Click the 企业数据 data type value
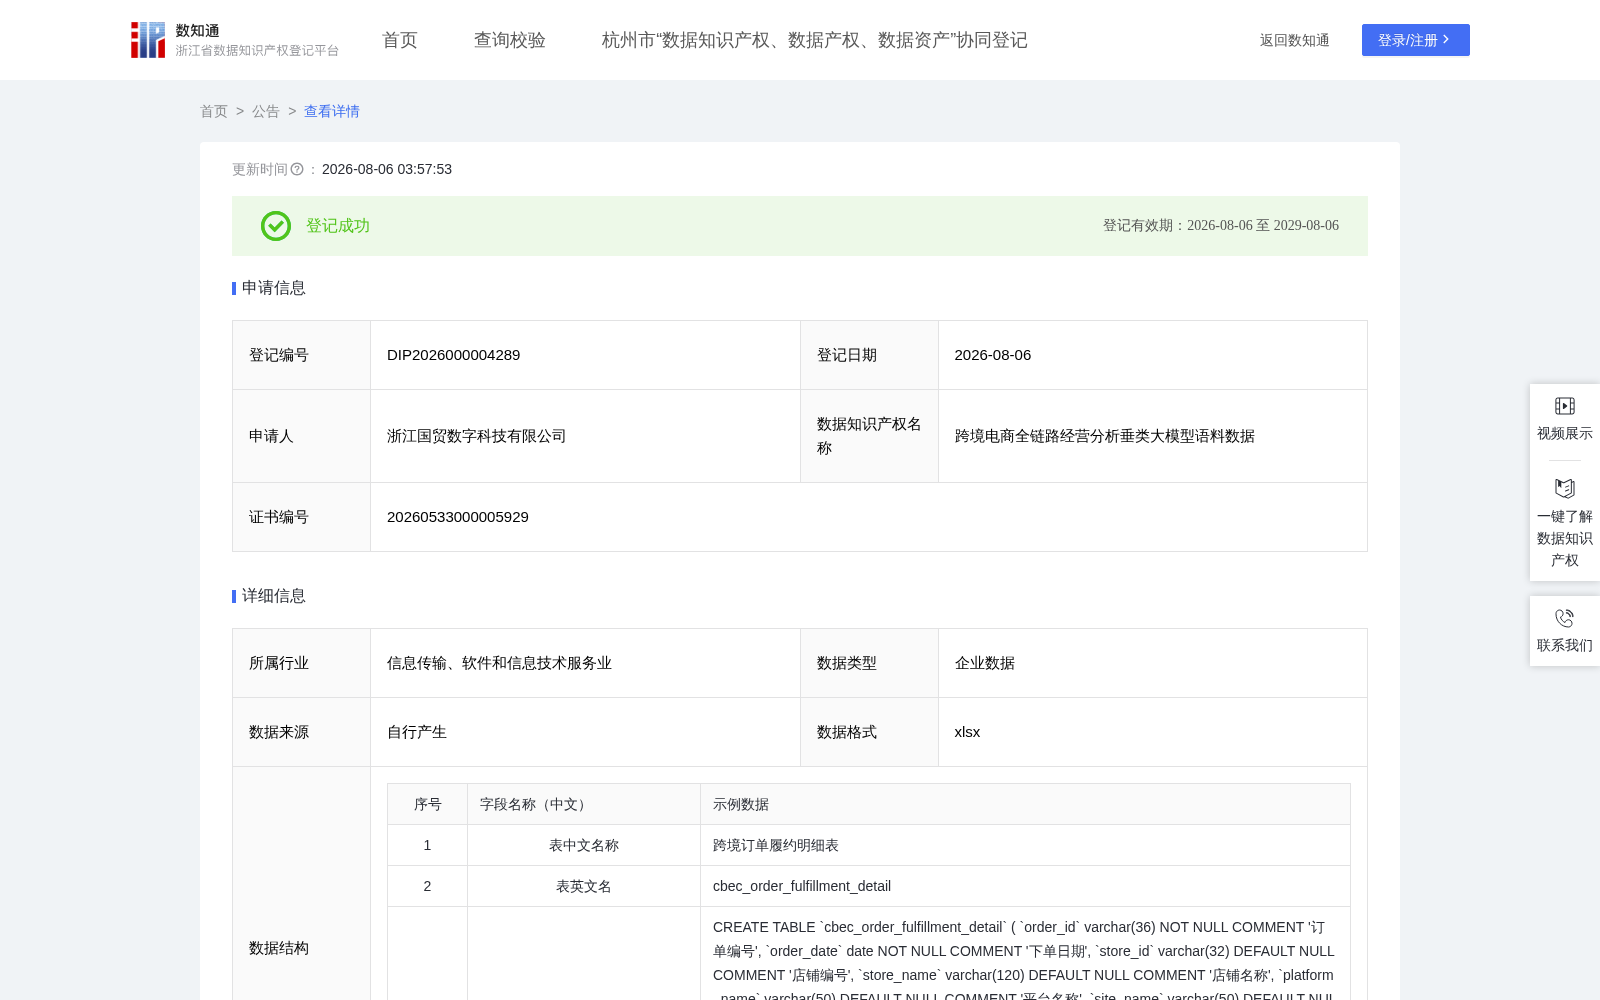This screenshot has width=1600, height=1000. point(985,663)
